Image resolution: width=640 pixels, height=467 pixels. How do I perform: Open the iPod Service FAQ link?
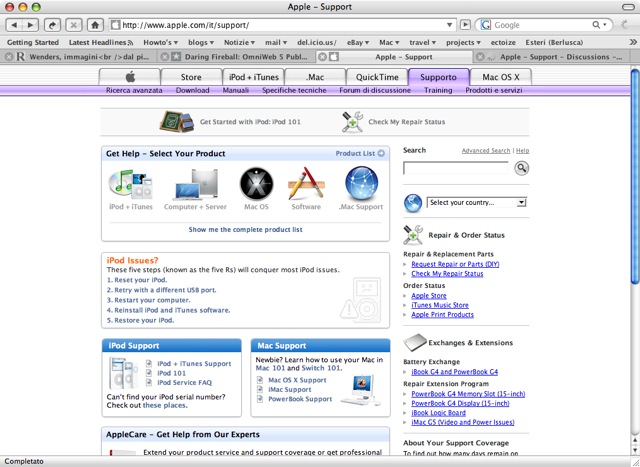coord(184,382)
